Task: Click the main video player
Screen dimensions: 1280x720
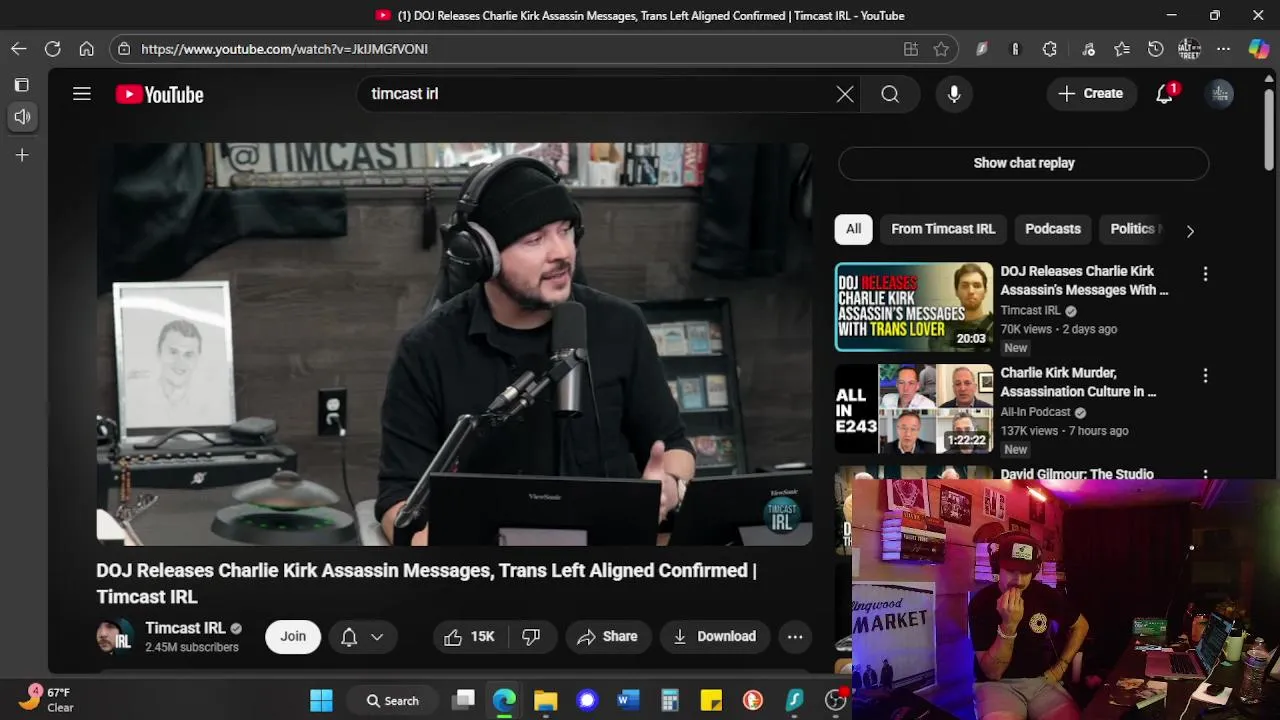Action: coord(454,343)
